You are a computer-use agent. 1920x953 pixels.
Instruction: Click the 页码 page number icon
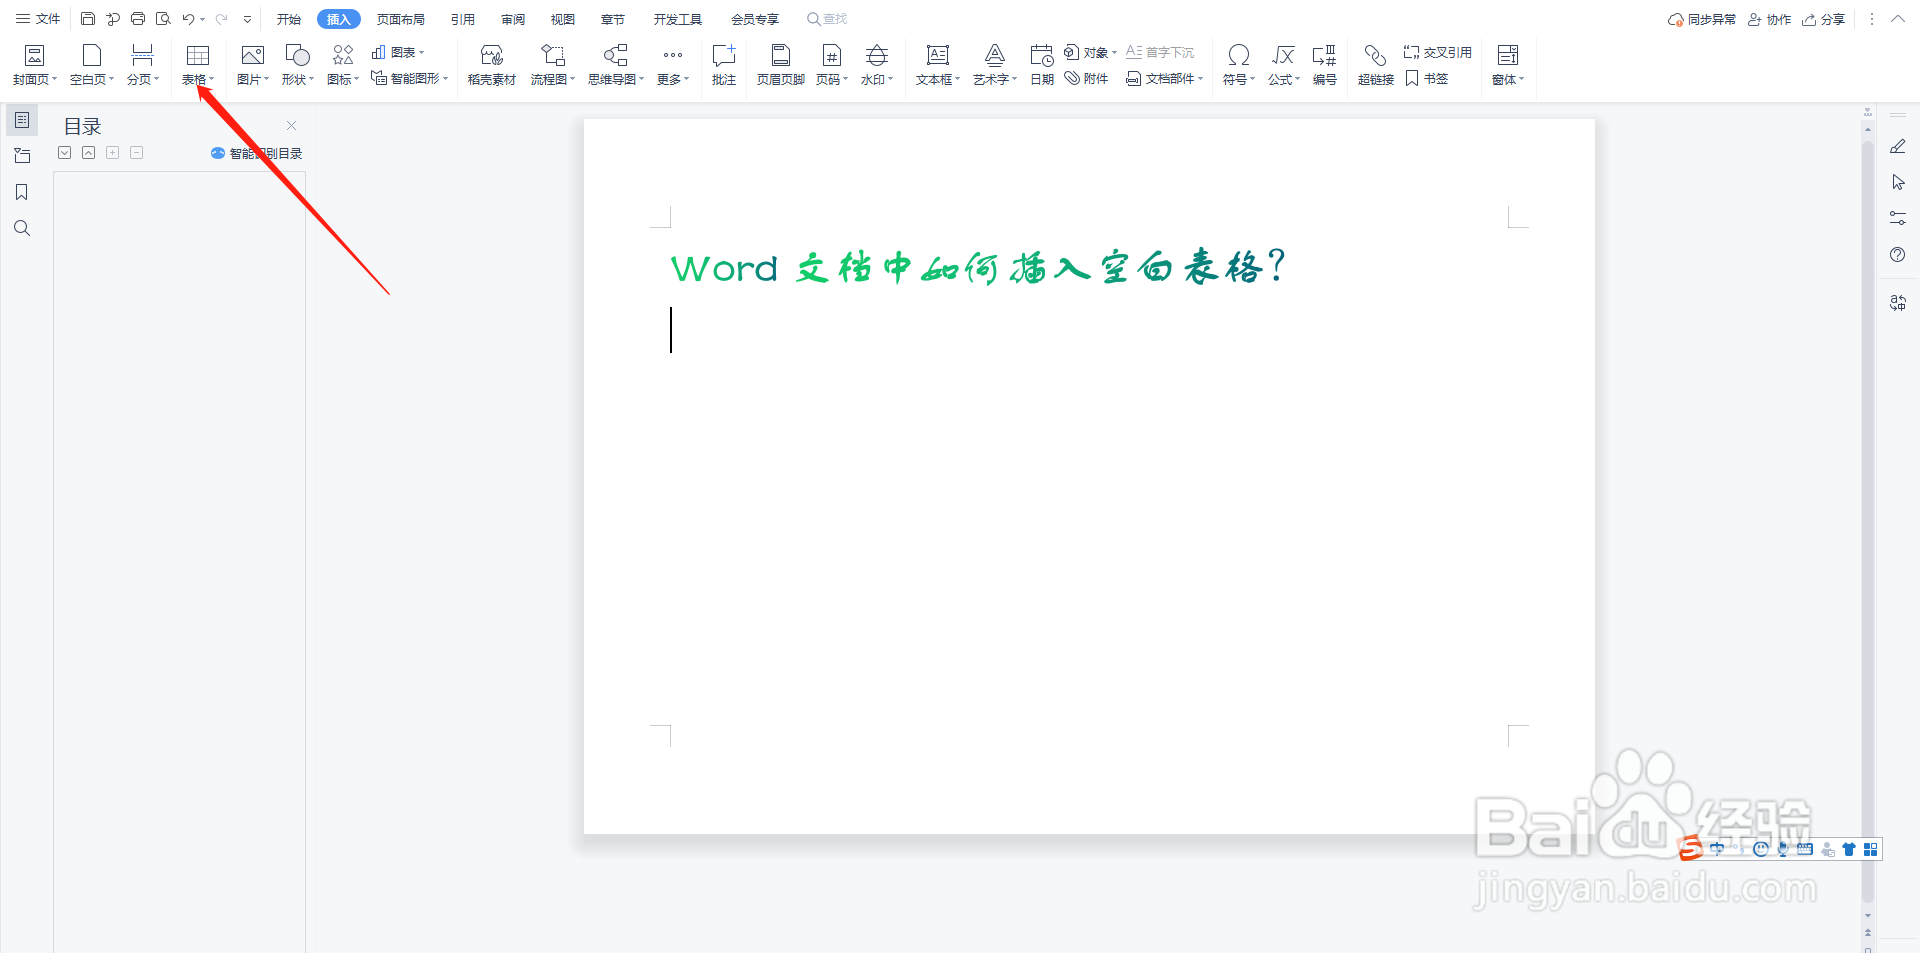[x=832, y=55]
